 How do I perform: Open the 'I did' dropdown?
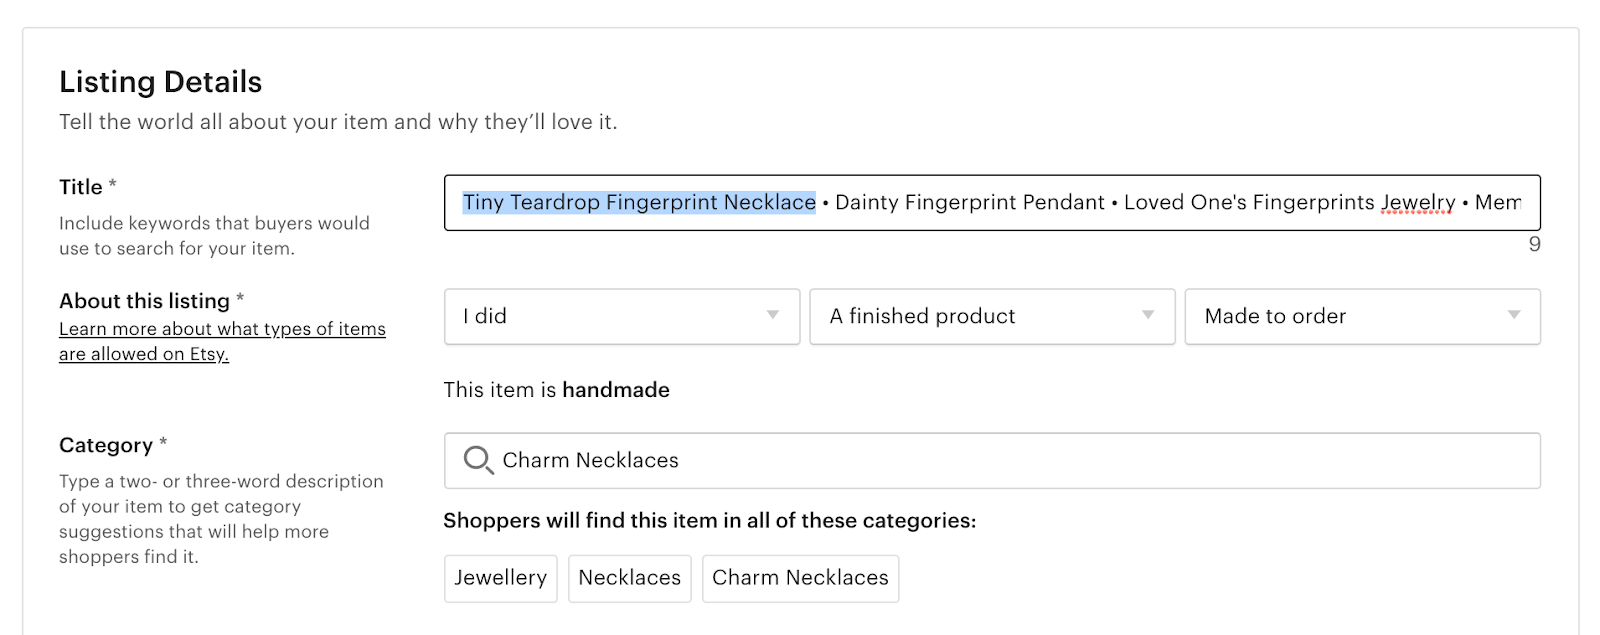[x=622, y=317]
